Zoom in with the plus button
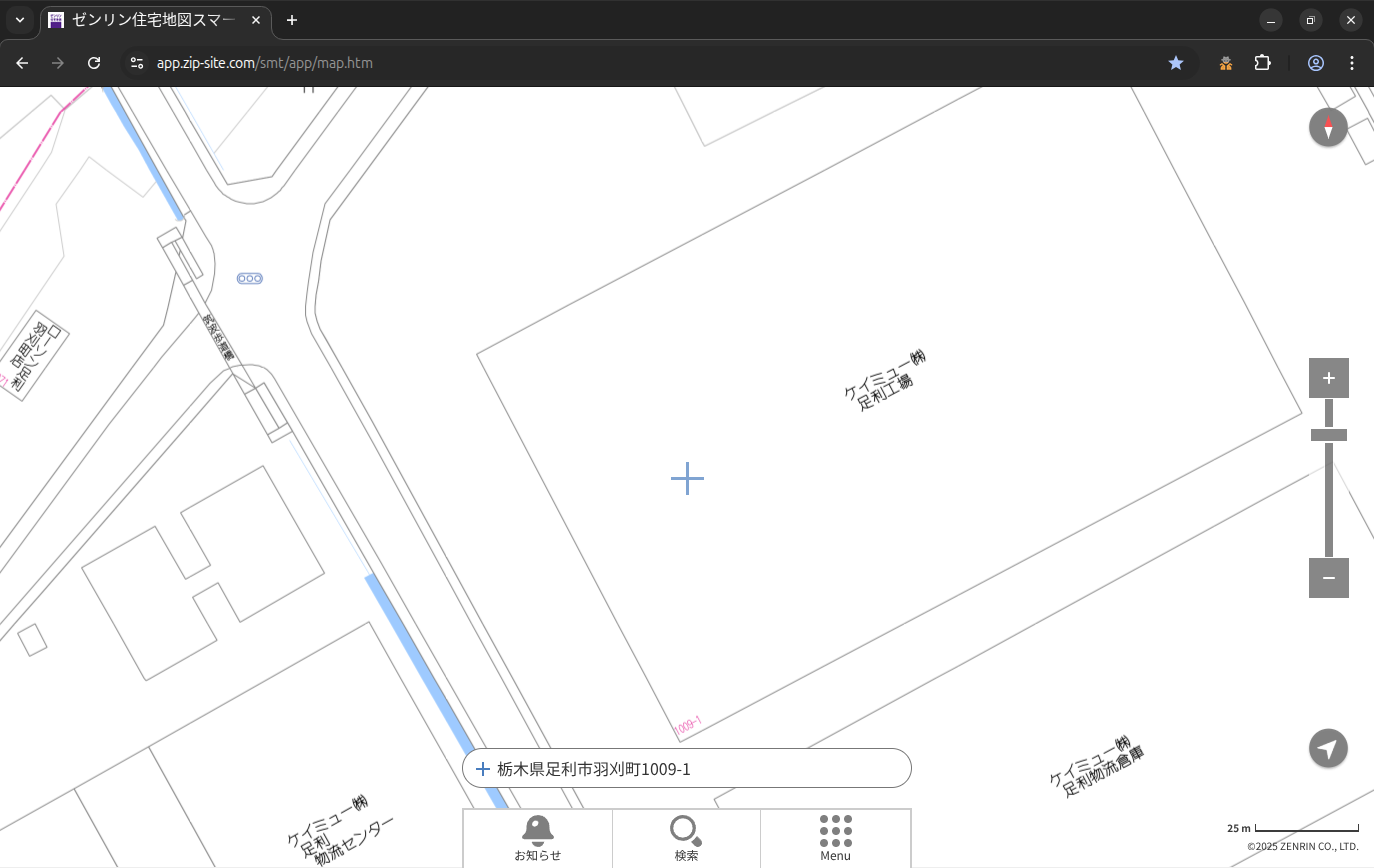The image size is (1374, 868). point(1328,378)
